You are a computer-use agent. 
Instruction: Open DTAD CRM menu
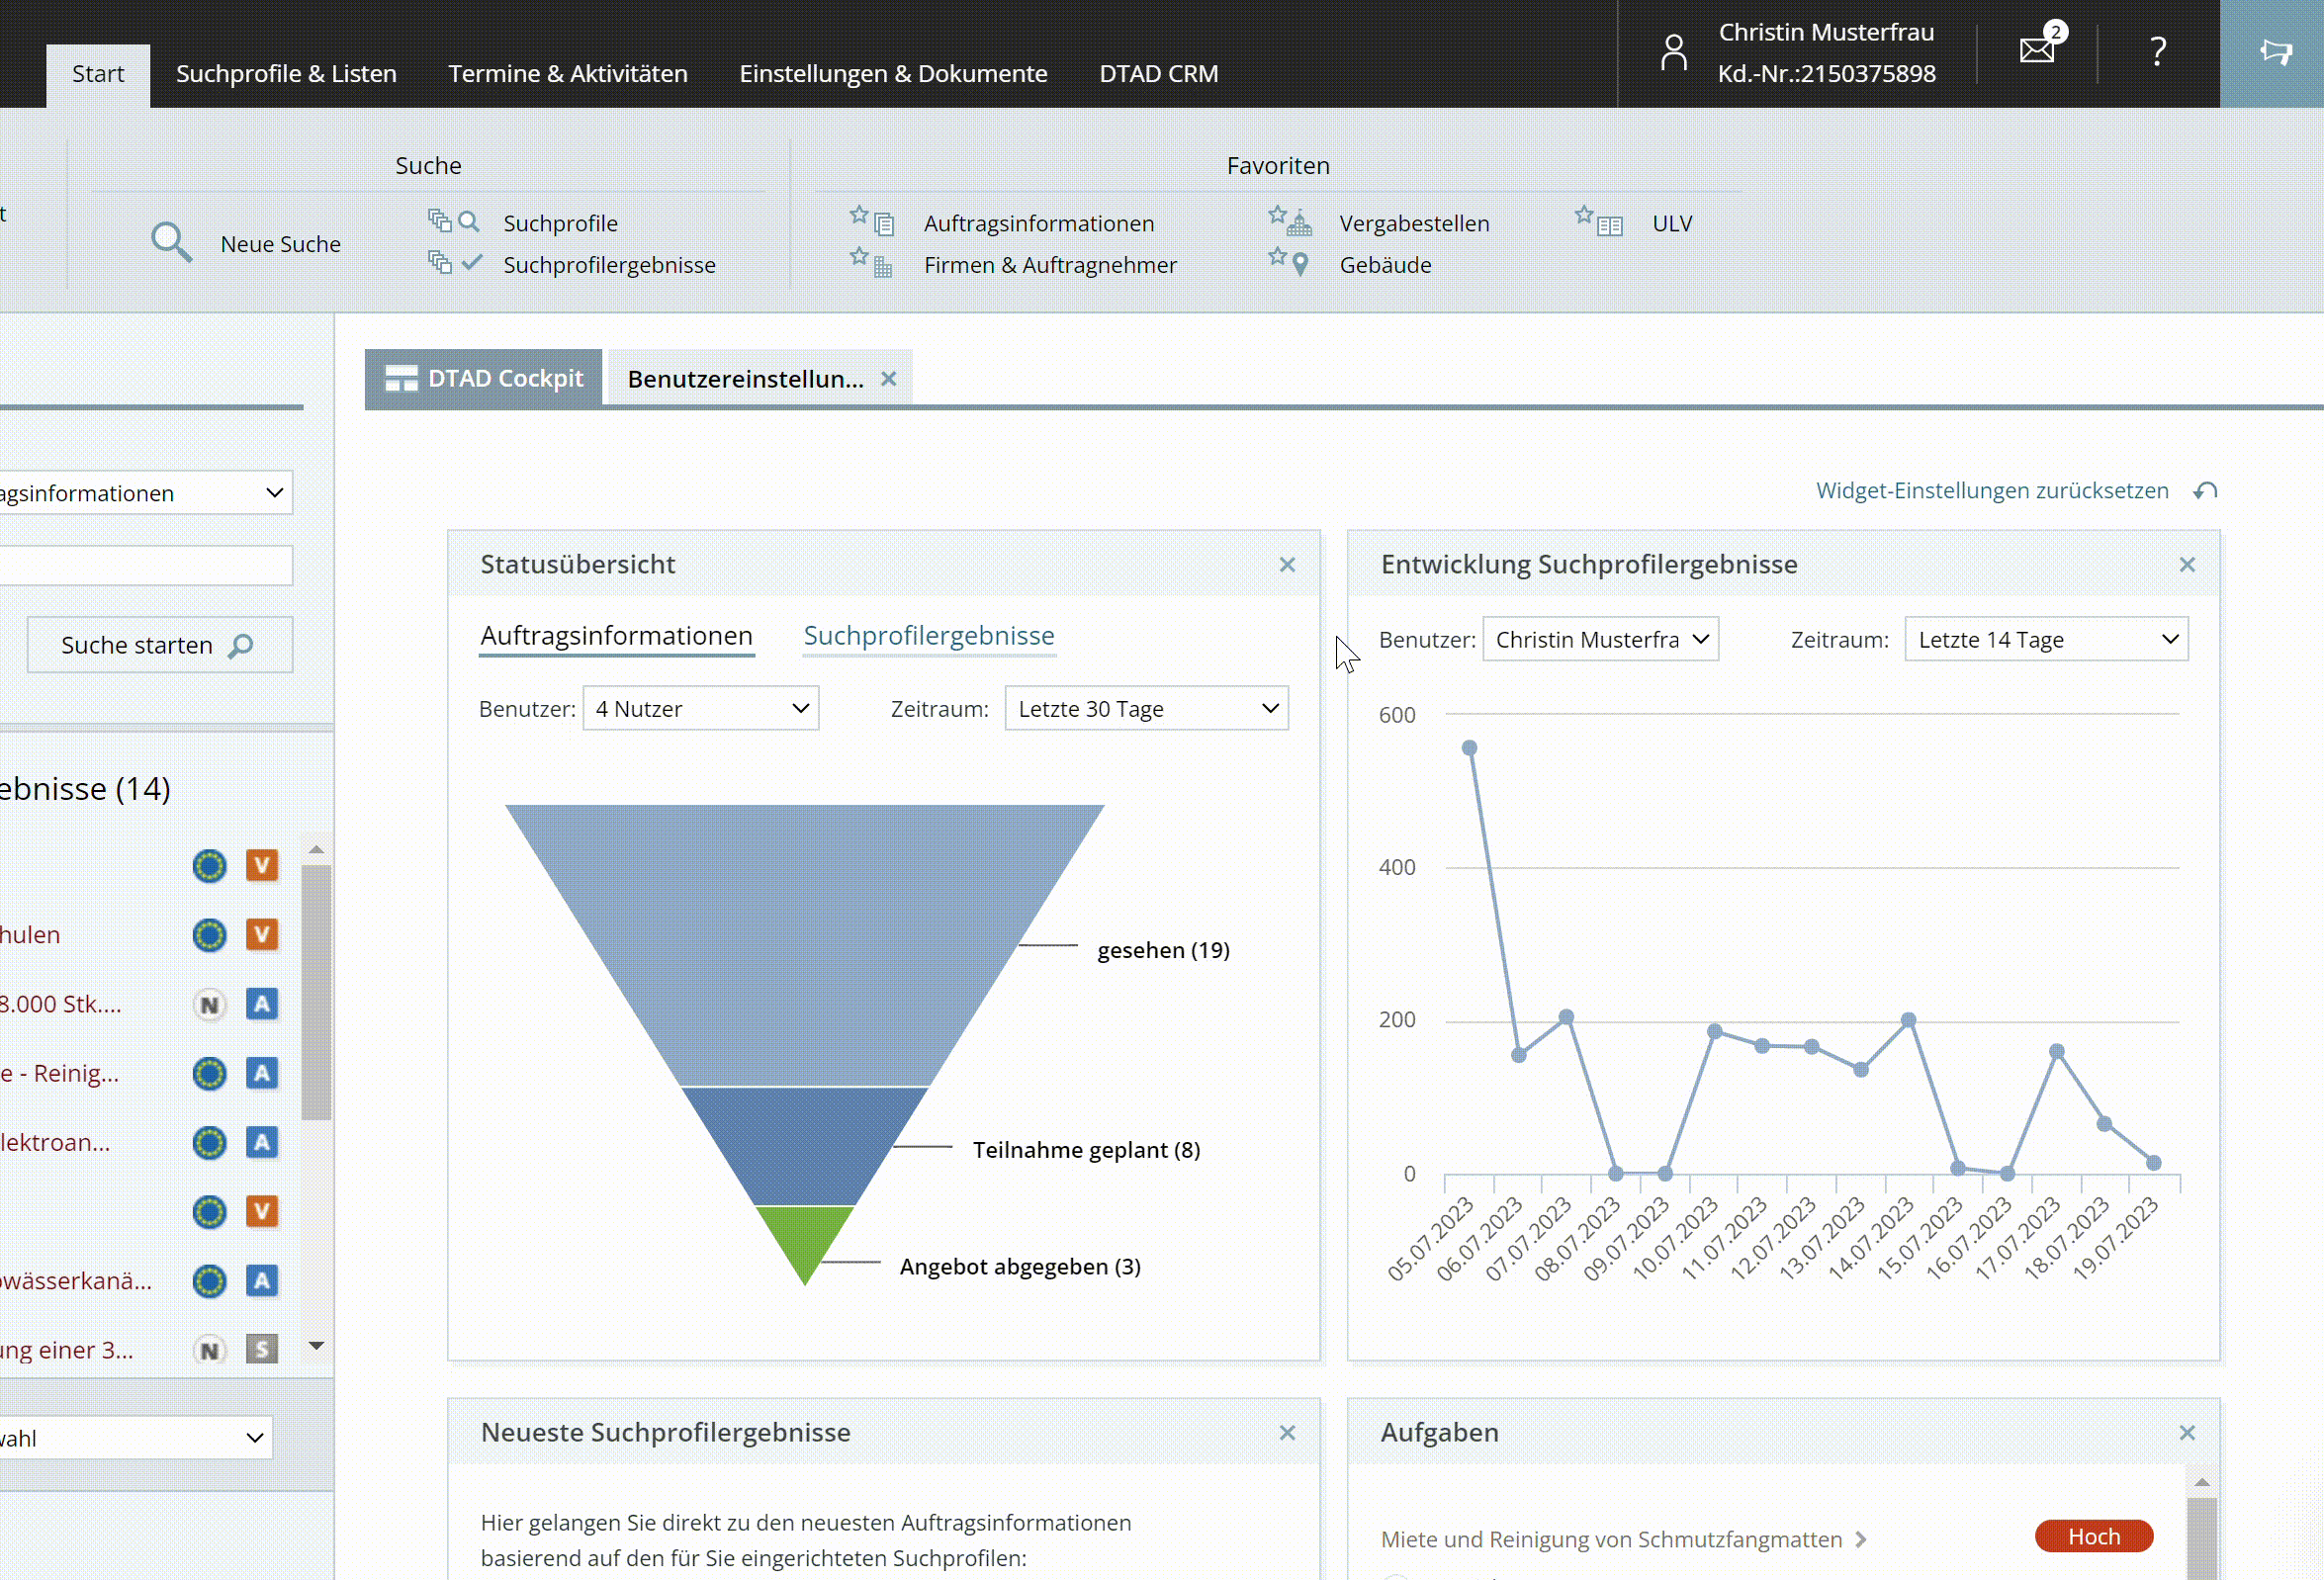click(1158, 74)
